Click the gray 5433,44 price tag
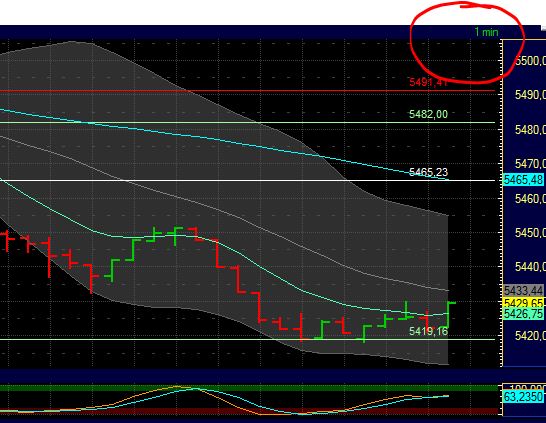 (x=523, y=290)
